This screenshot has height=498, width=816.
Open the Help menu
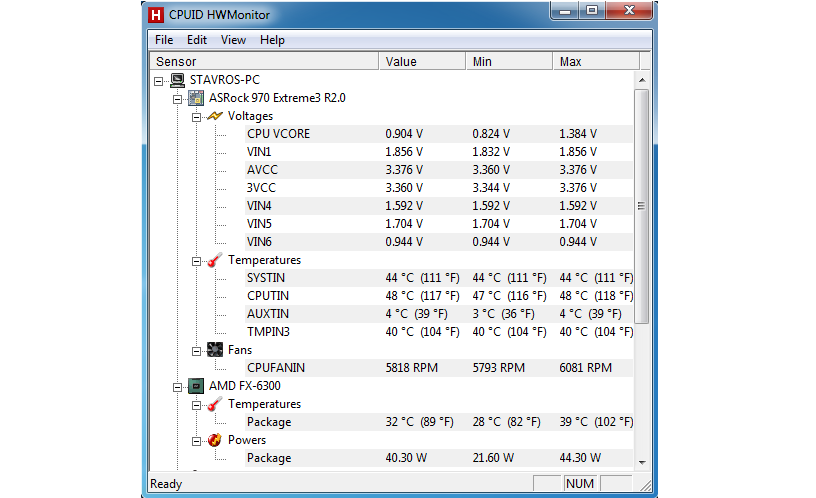[x=272, y=40]
